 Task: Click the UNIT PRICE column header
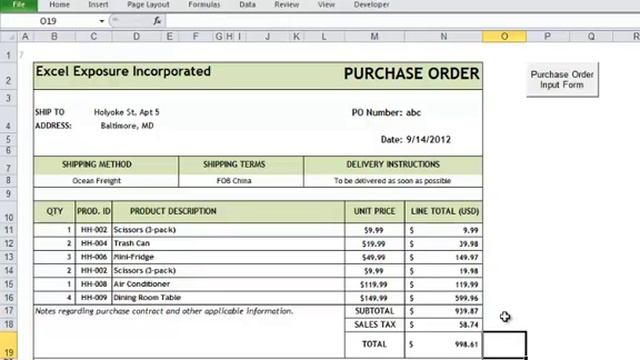(374, 211)
